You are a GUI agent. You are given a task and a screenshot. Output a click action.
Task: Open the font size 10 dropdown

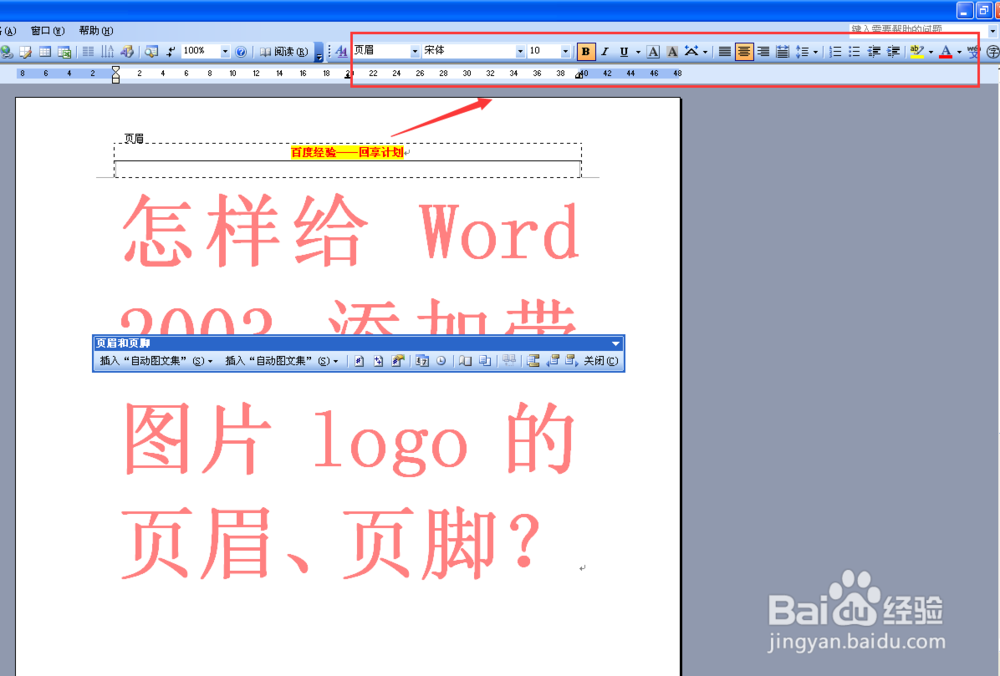[x=565, y=50]
